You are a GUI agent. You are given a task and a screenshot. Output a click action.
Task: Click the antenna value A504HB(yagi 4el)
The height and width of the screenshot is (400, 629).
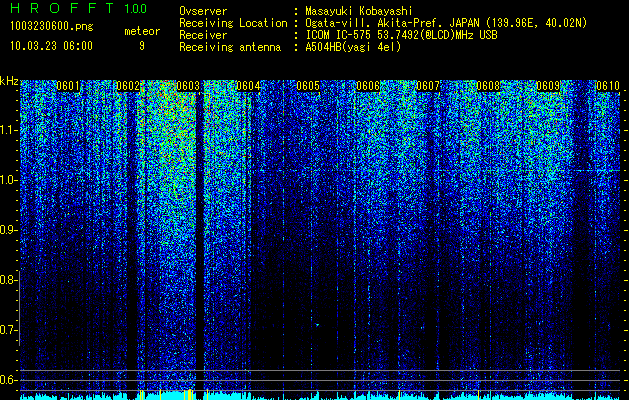tap(353, 47)
